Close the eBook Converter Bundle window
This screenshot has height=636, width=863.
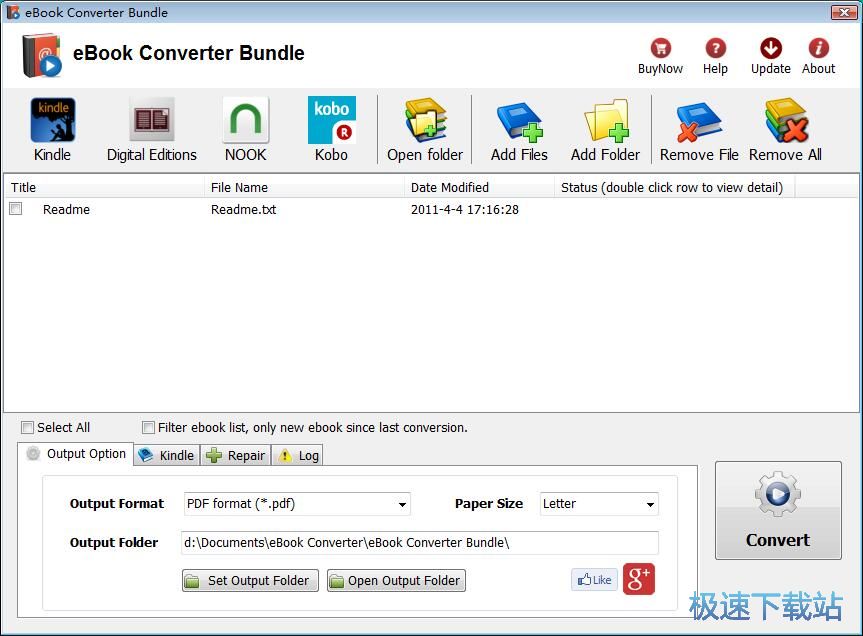click(844, 12)
